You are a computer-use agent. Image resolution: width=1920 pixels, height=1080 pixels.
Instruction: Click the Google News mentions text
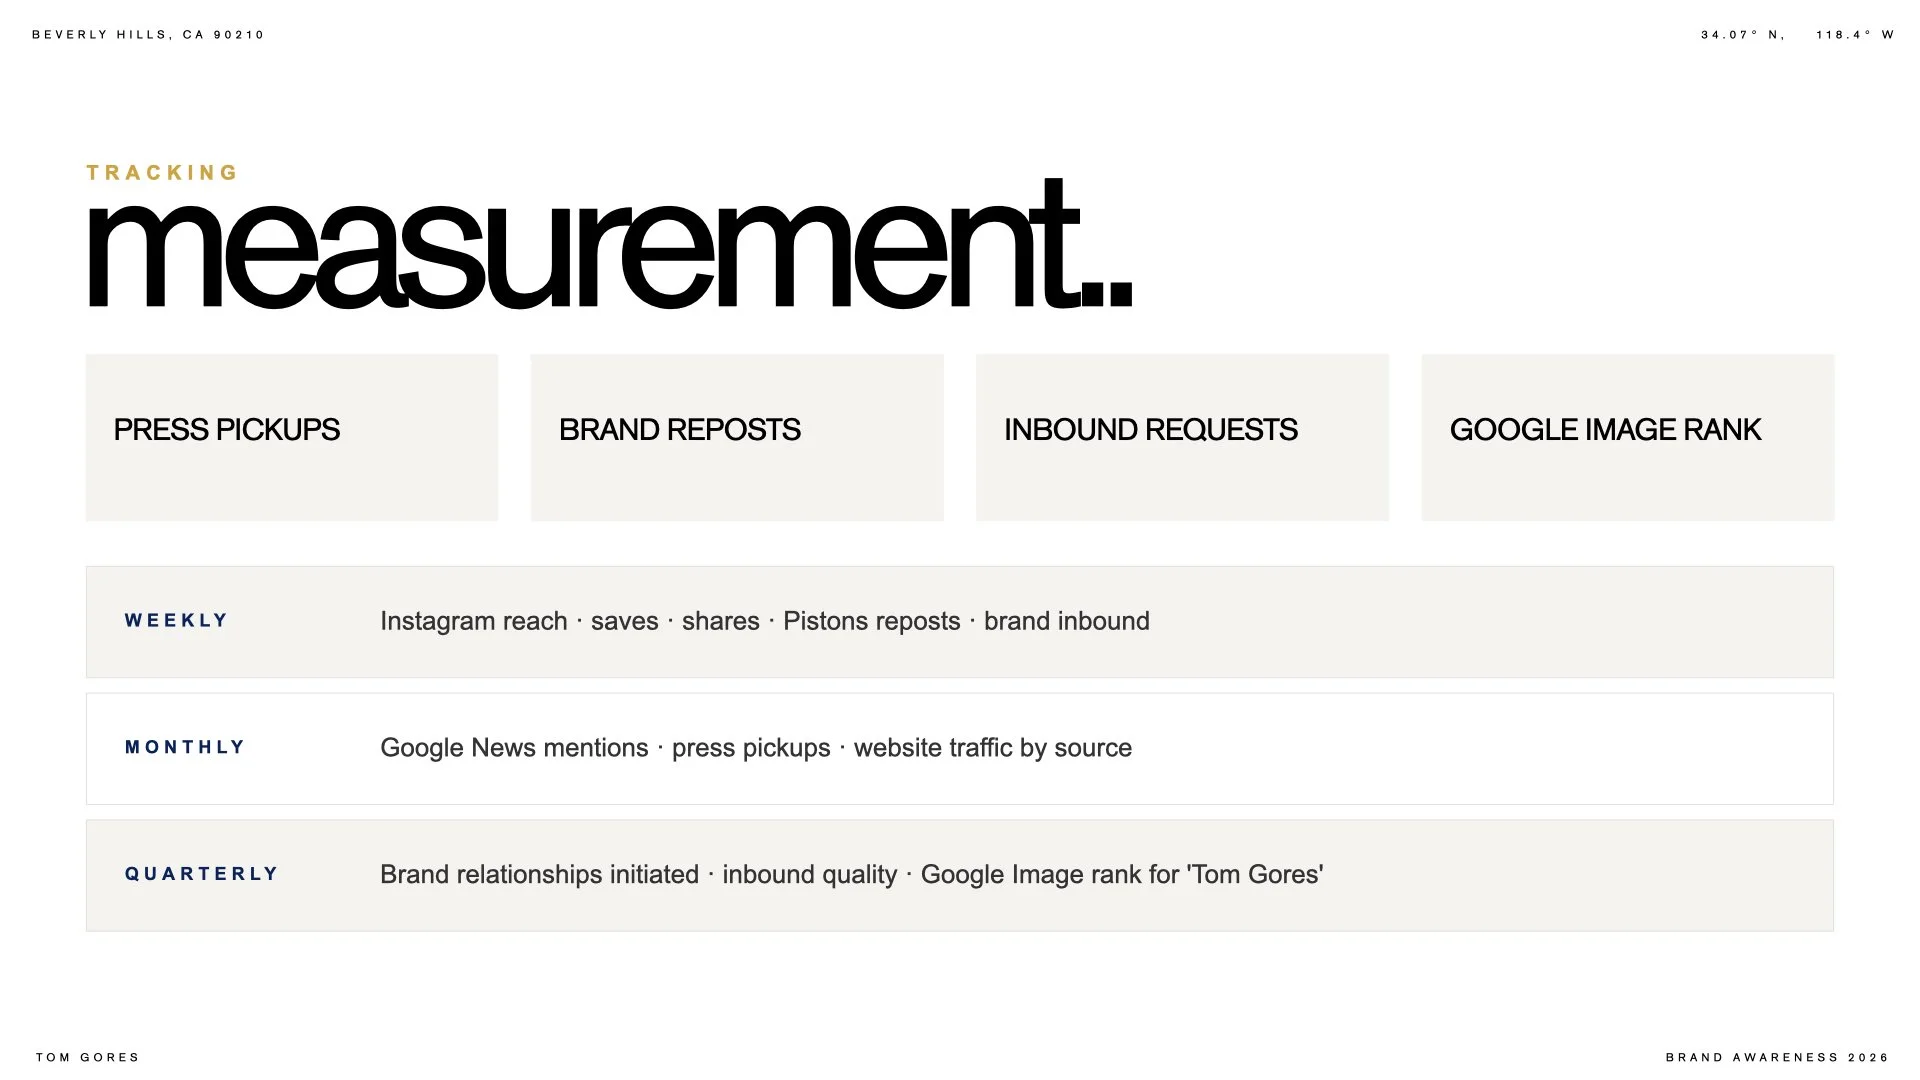click(x=514, y=748)
